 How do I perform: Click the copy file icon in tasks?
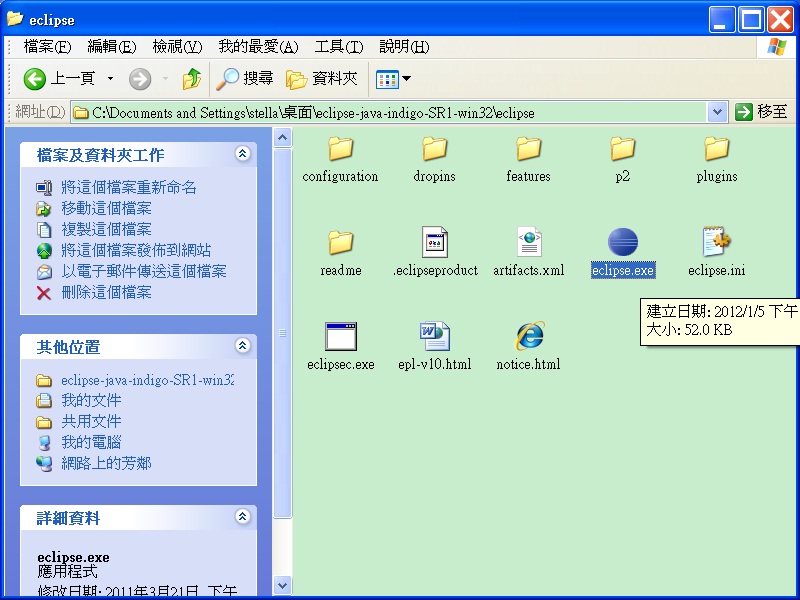pos(44,230)
